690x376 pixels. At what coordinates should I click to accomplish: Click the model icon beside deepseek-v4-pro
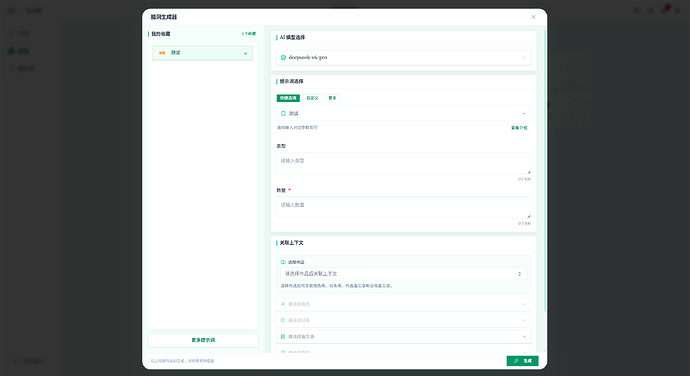pos(283,57)
